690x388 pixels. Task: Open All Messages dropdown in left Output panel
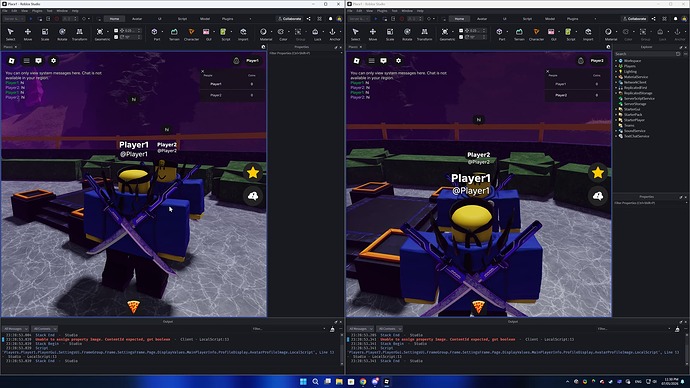coord(15,329)
